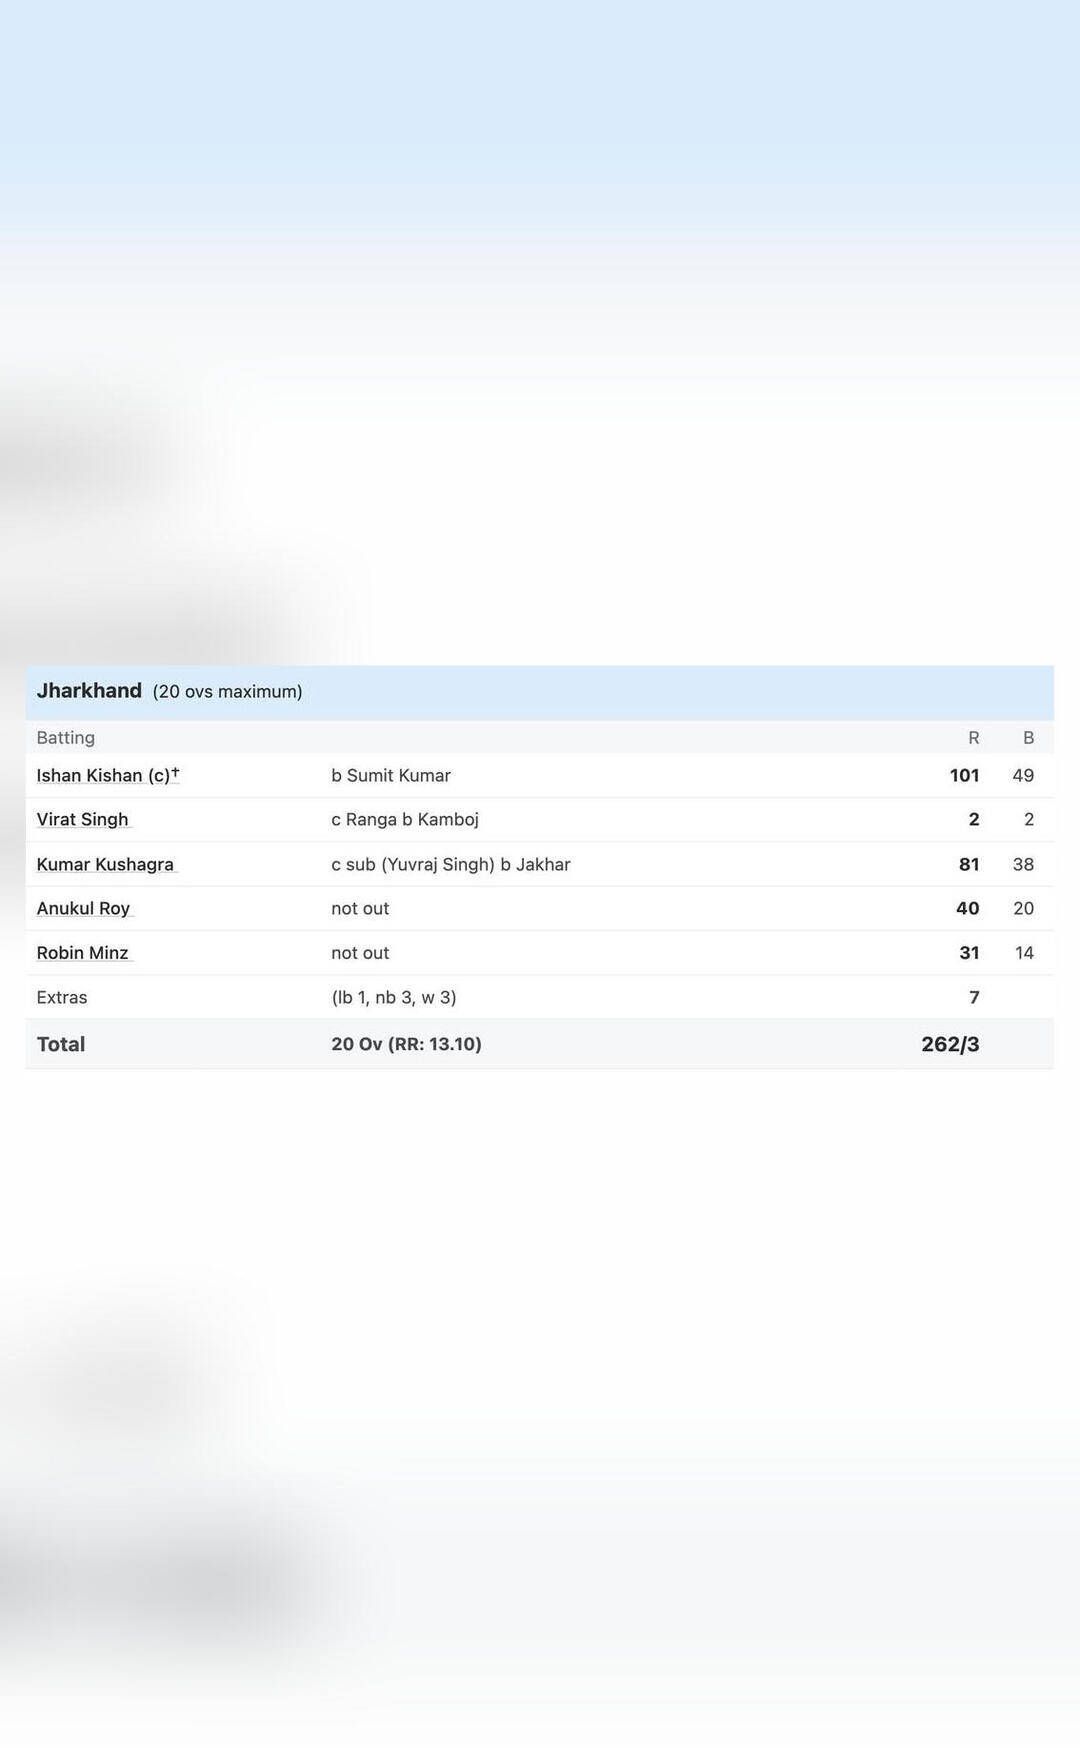Select the Anukul Roy name link
Screen dimensions: 1080x1748
click(83, 908)
